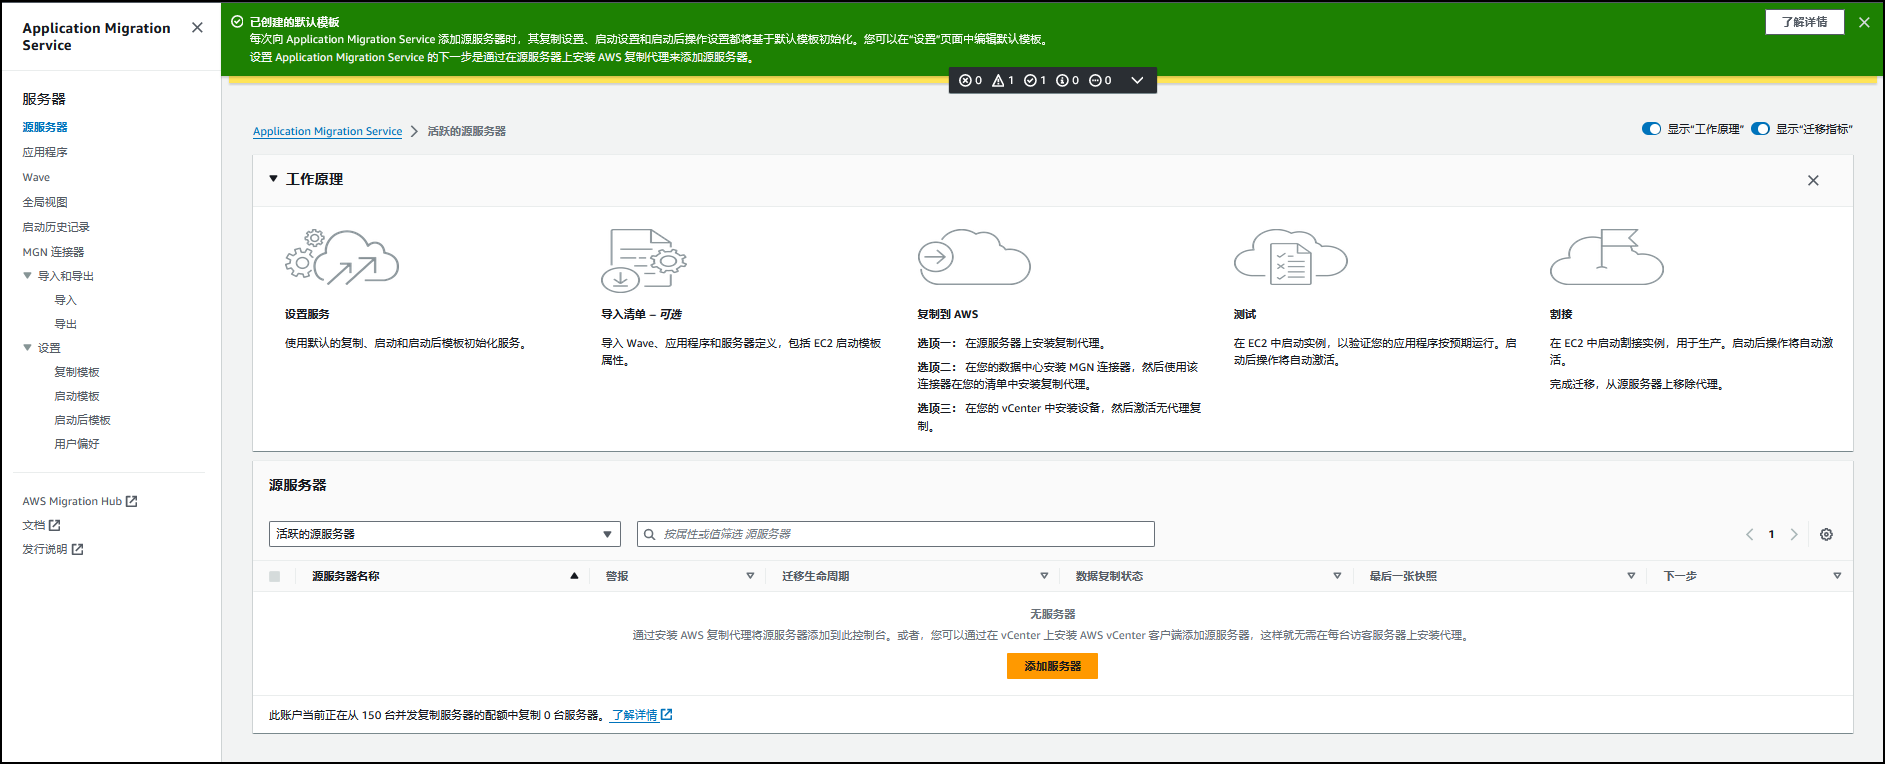Screen dimensions: 1885x764
Task: Click the 添加服务器 button
Action: 1052,666
